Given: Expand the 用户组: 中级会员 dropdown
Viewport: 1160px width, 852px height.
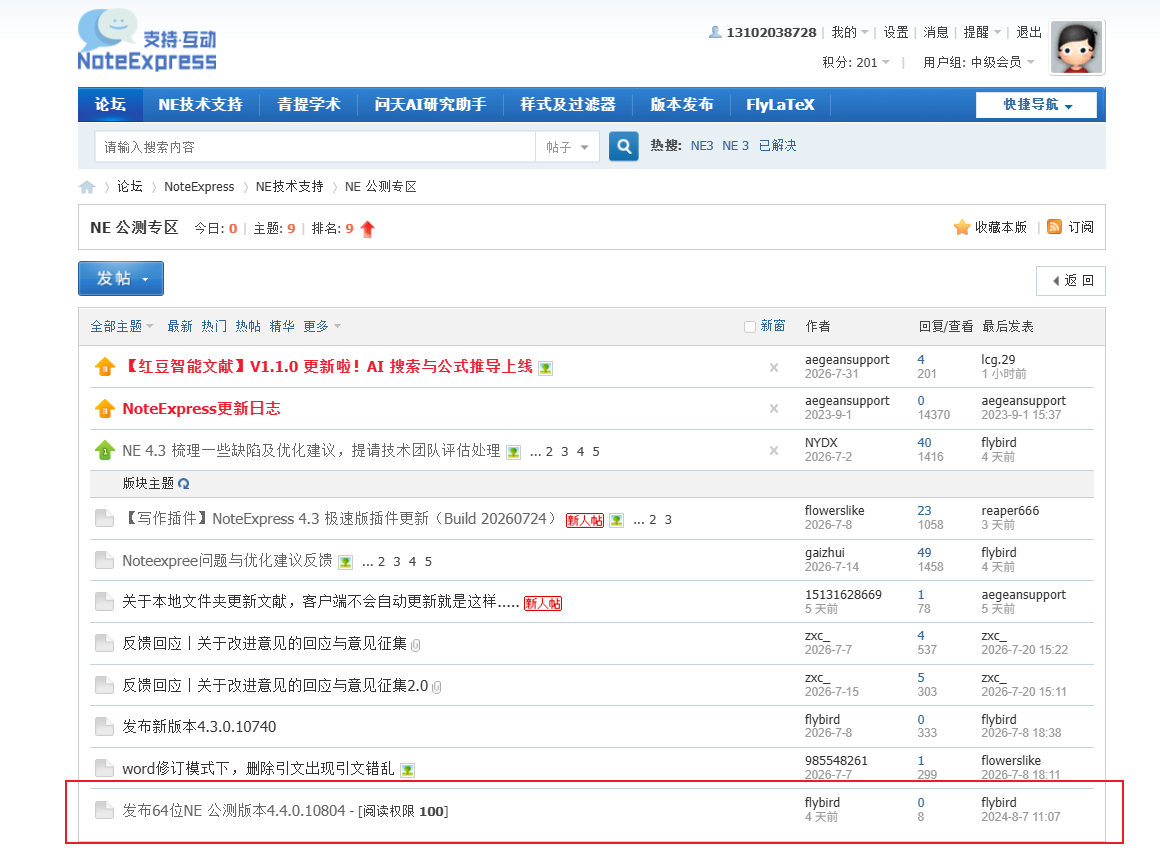Looking at the screenshot, I should click(x=978, y=63).
